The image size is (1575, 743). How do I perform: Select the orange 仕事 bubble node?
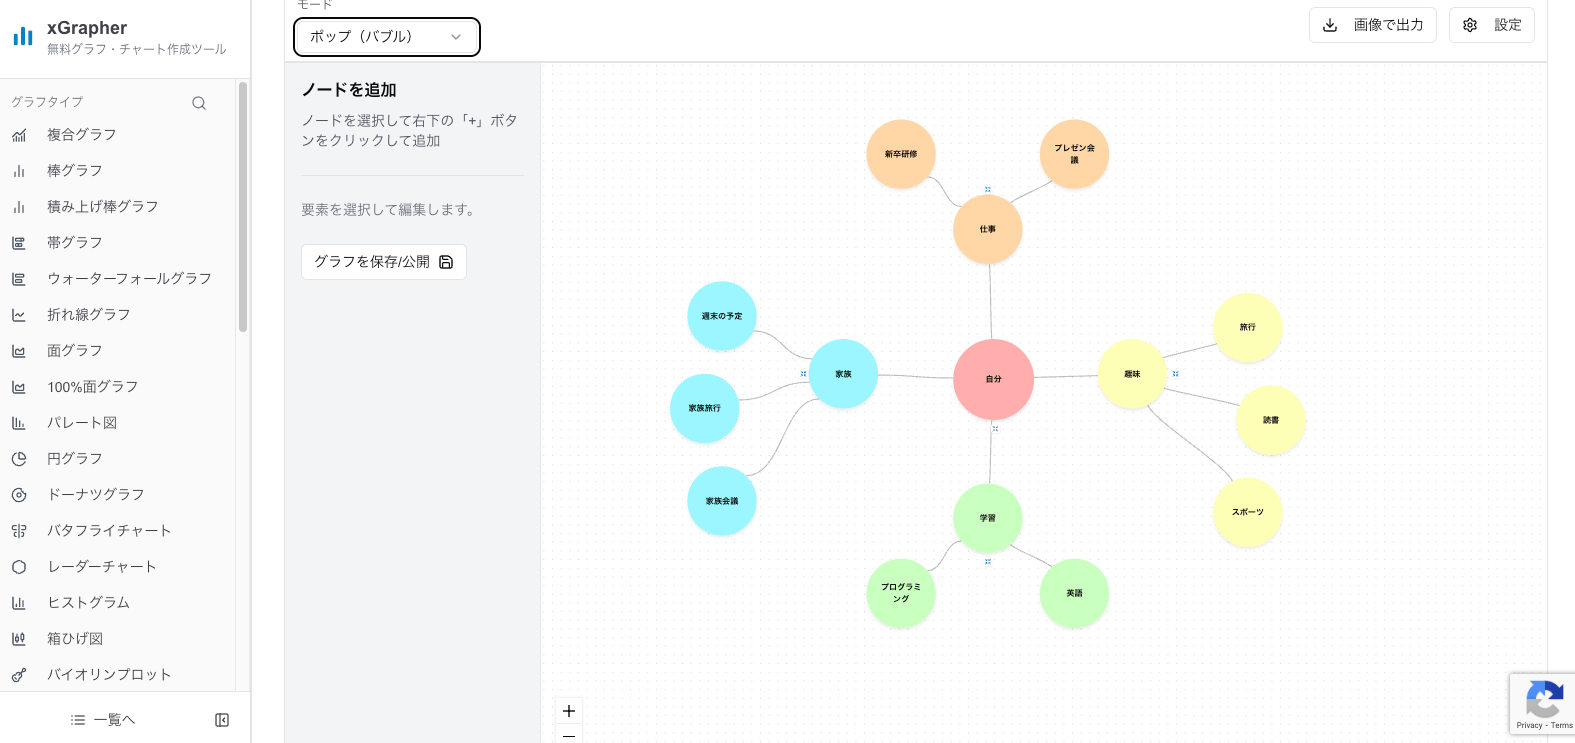(x=988, y=229)
